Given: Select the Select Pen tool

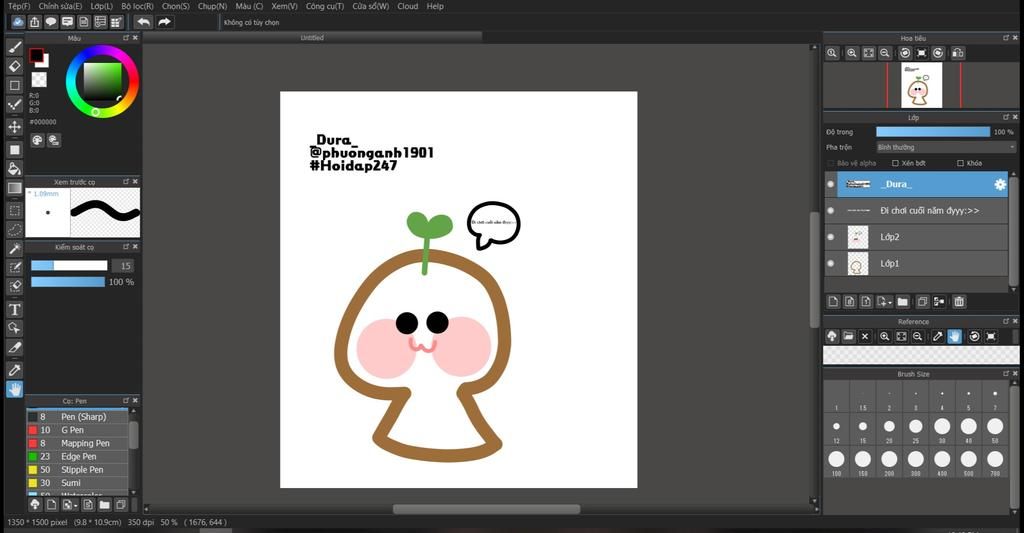Looking at the screenshot, I should point(14,267).
